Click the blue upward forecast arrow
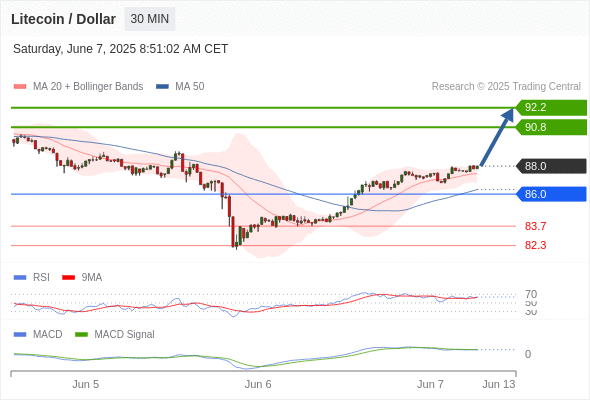Viewport: 590px width, 400px height. click(497, 137)
